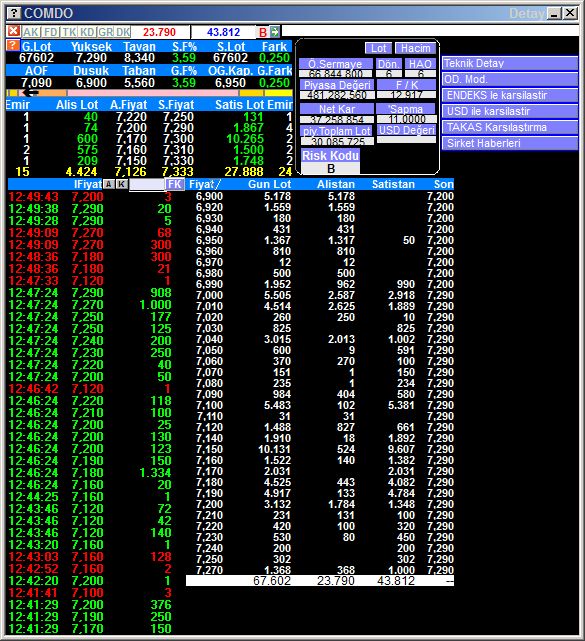
Task: Toggle the small K button beside IFiyat
Action: 121,184
